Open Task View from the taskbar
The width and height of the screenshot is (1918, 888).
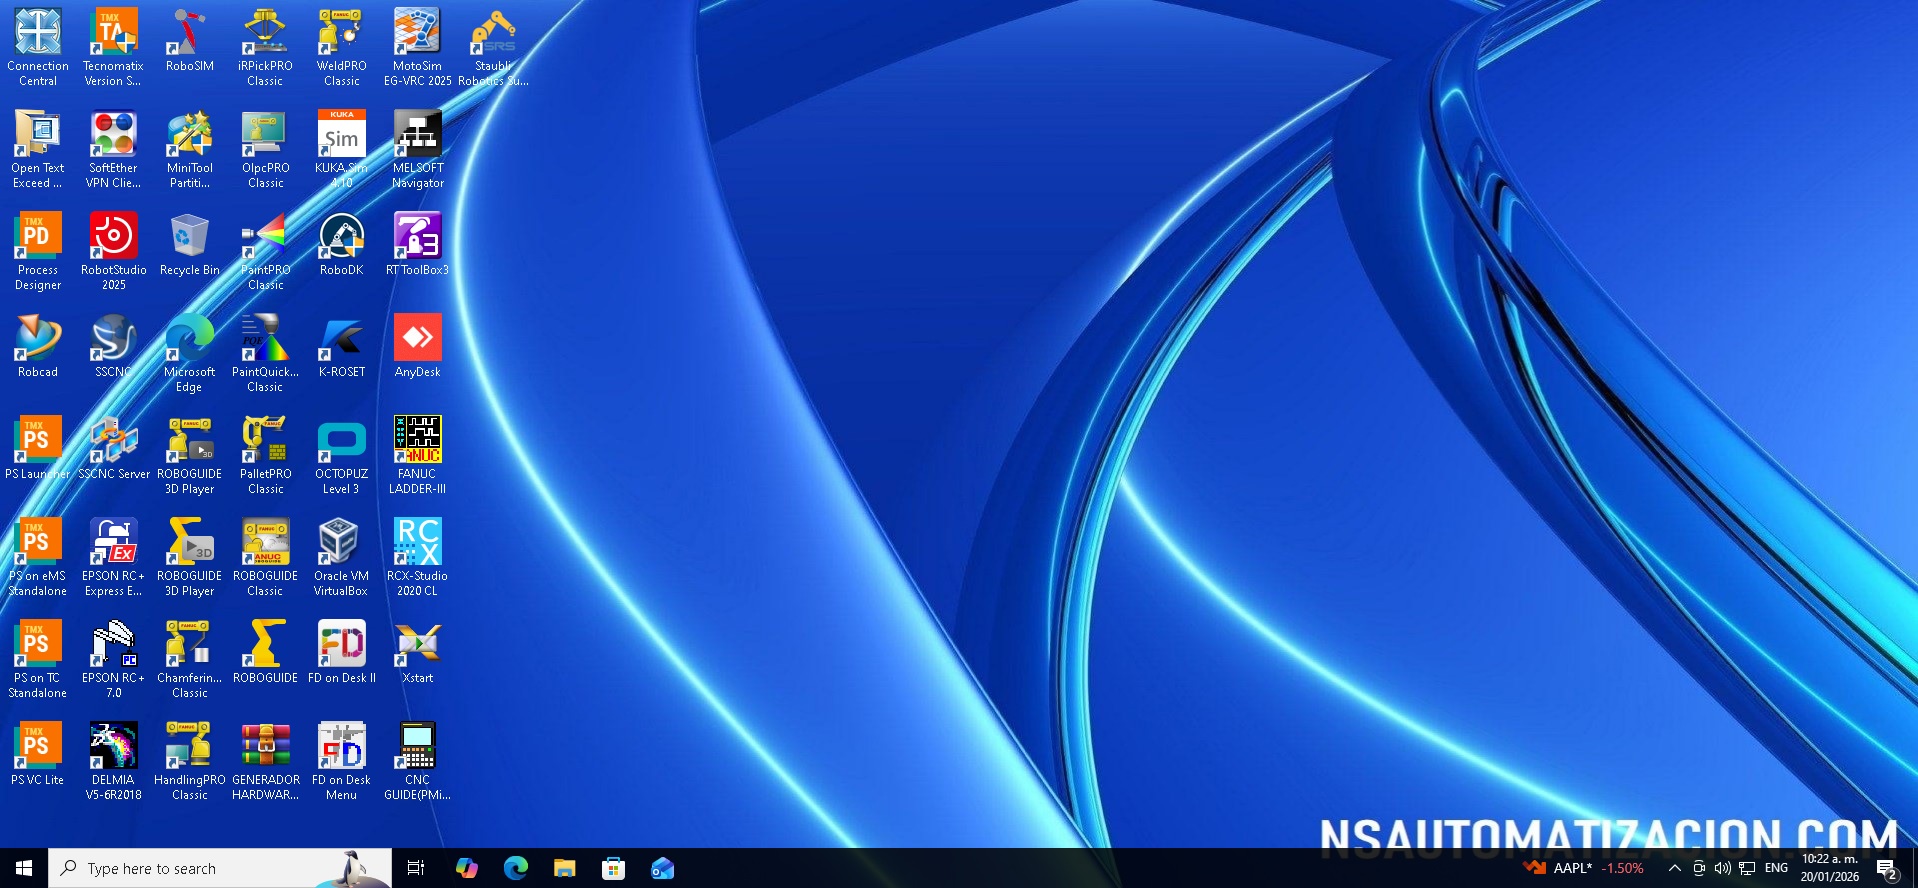(416, 868)
